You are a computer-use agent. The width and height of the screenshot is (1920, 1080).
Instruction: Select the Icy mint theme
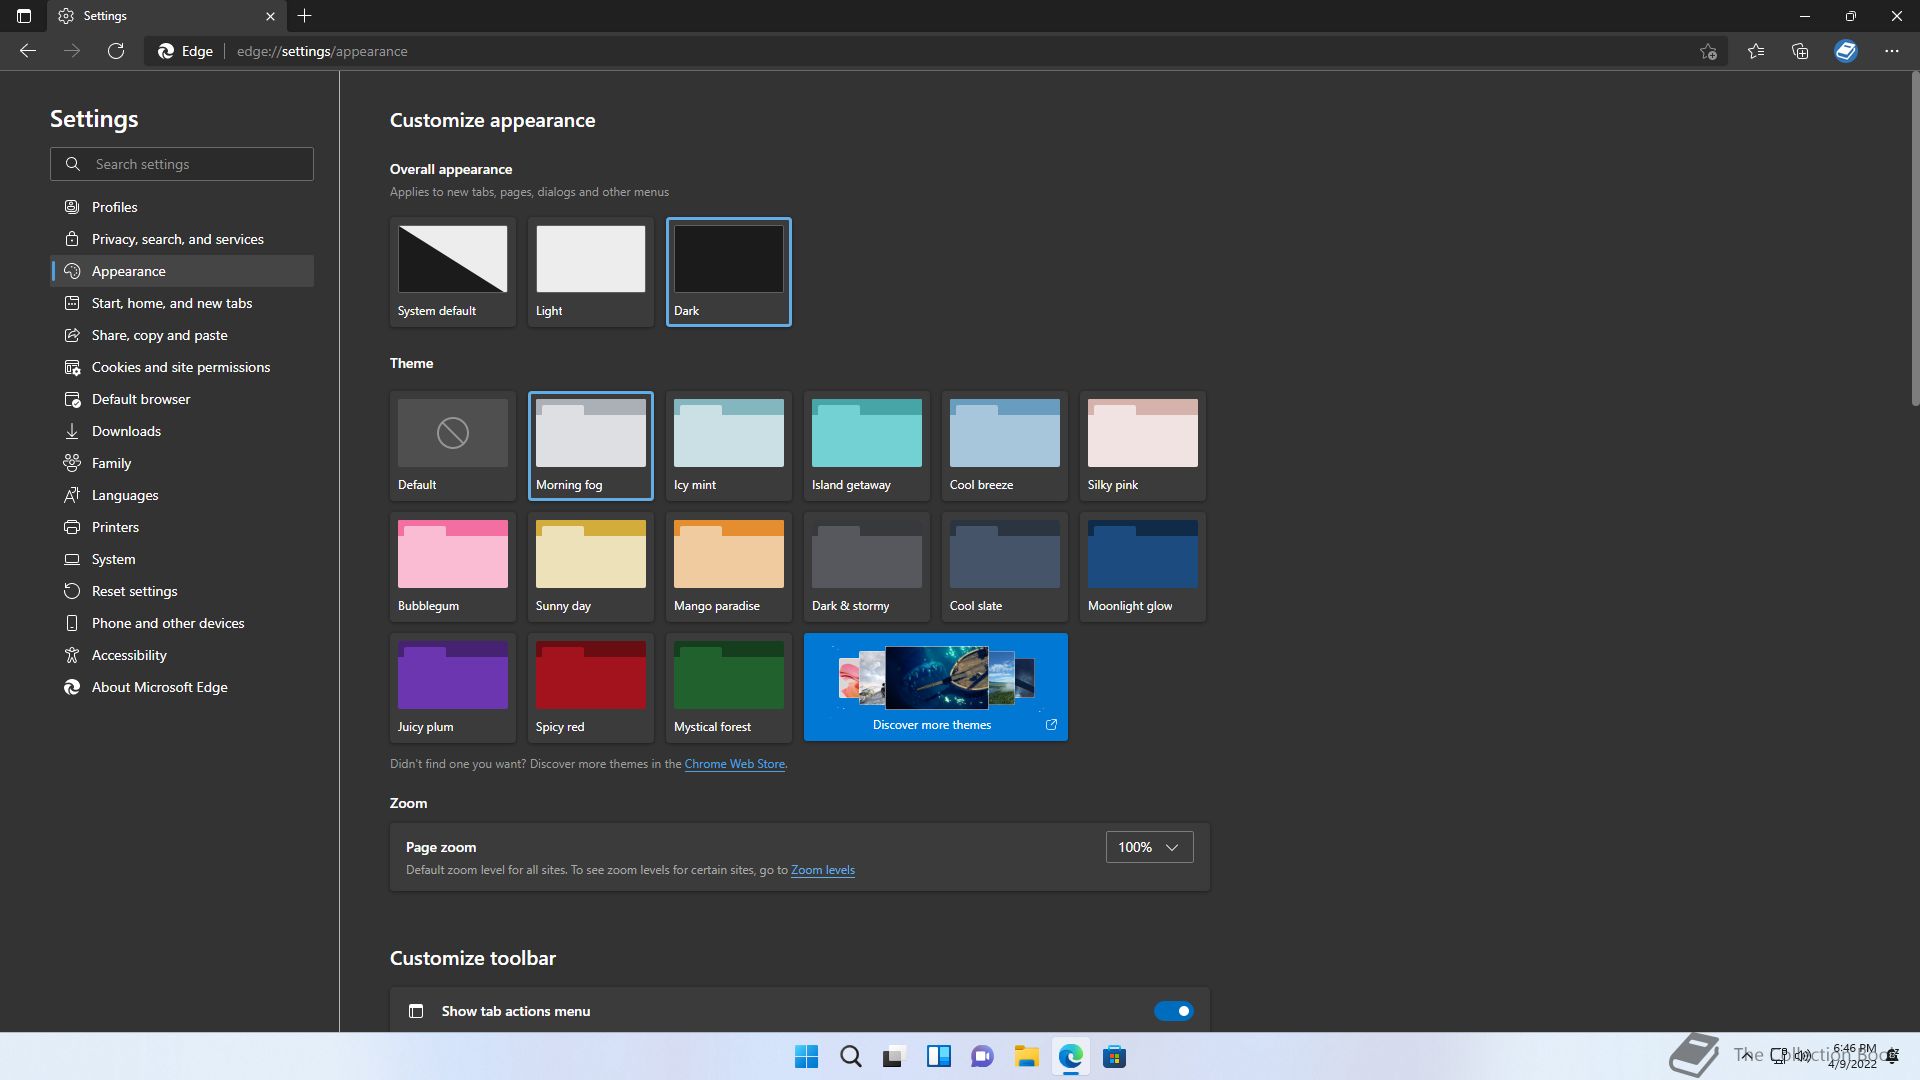(x=729, y=446)
